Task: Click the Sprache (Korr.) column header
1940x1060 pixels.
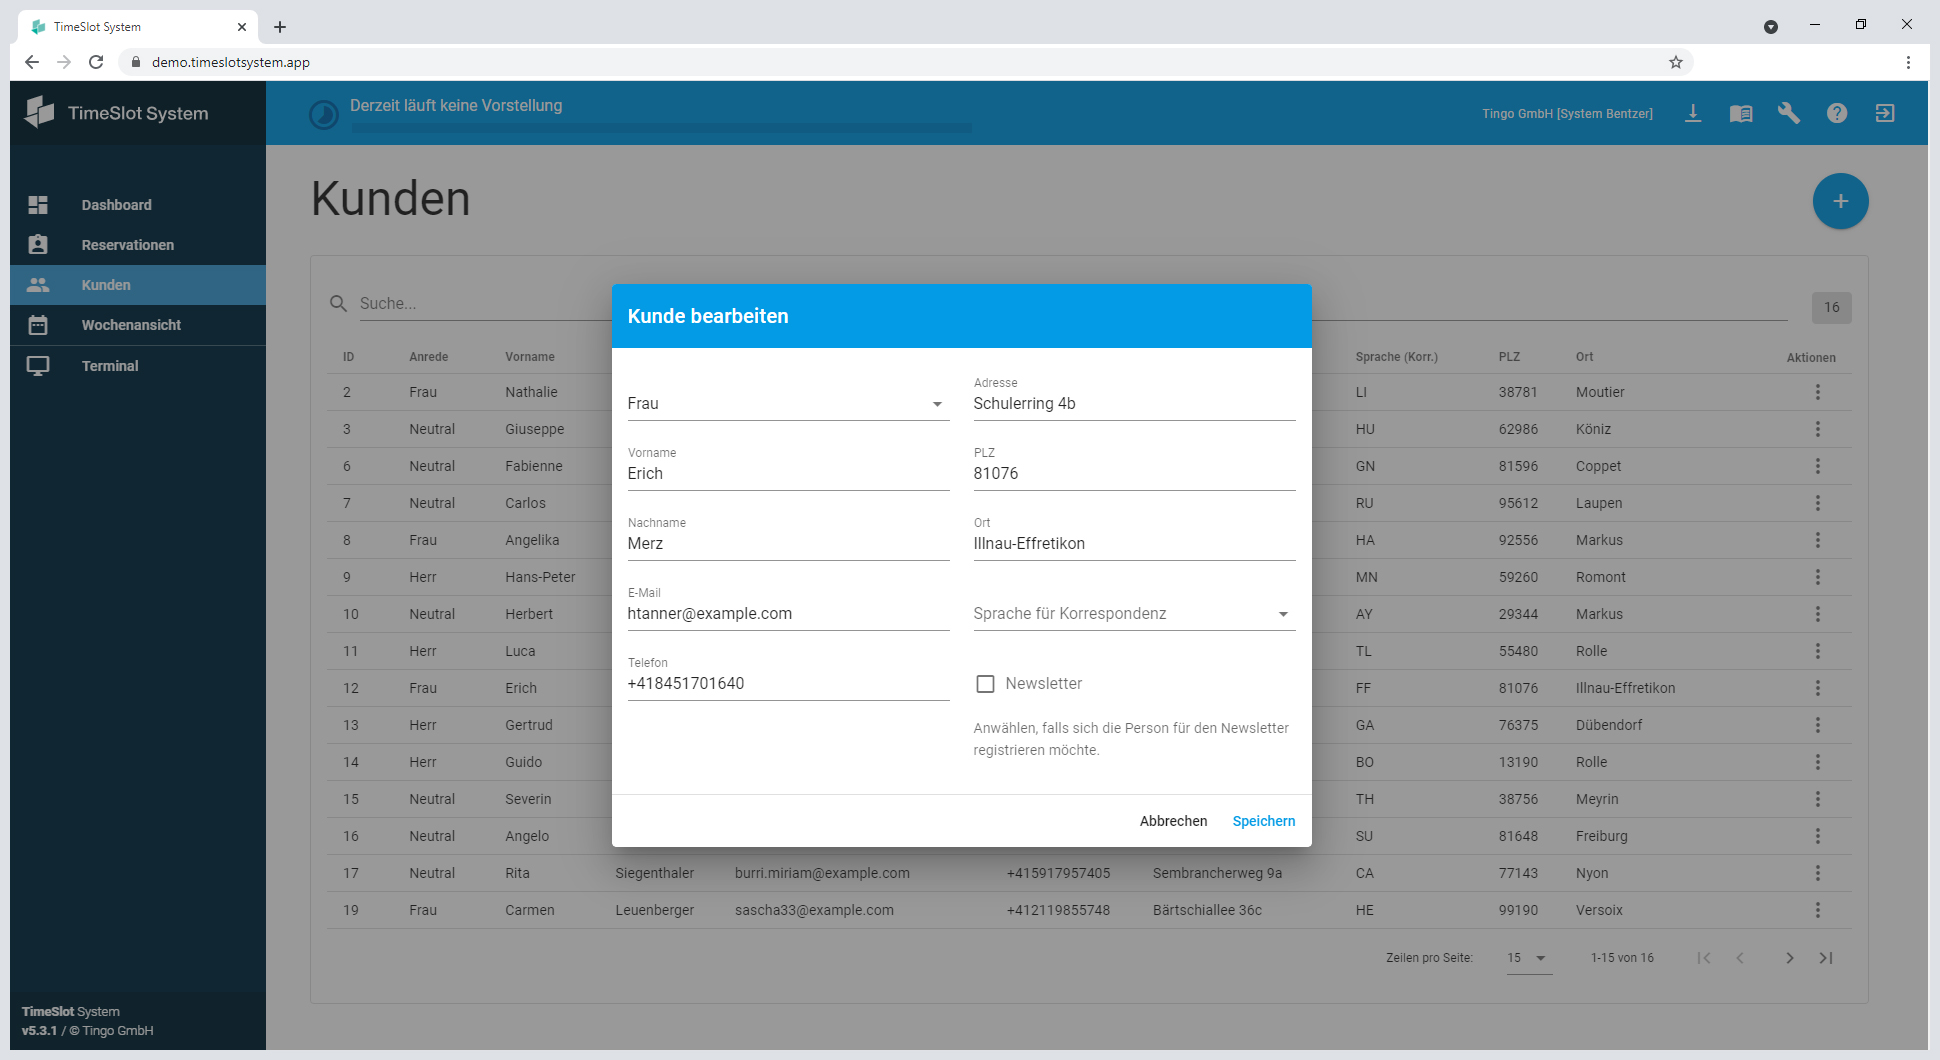Action: pyautogui.click(x=1397, y=357)
